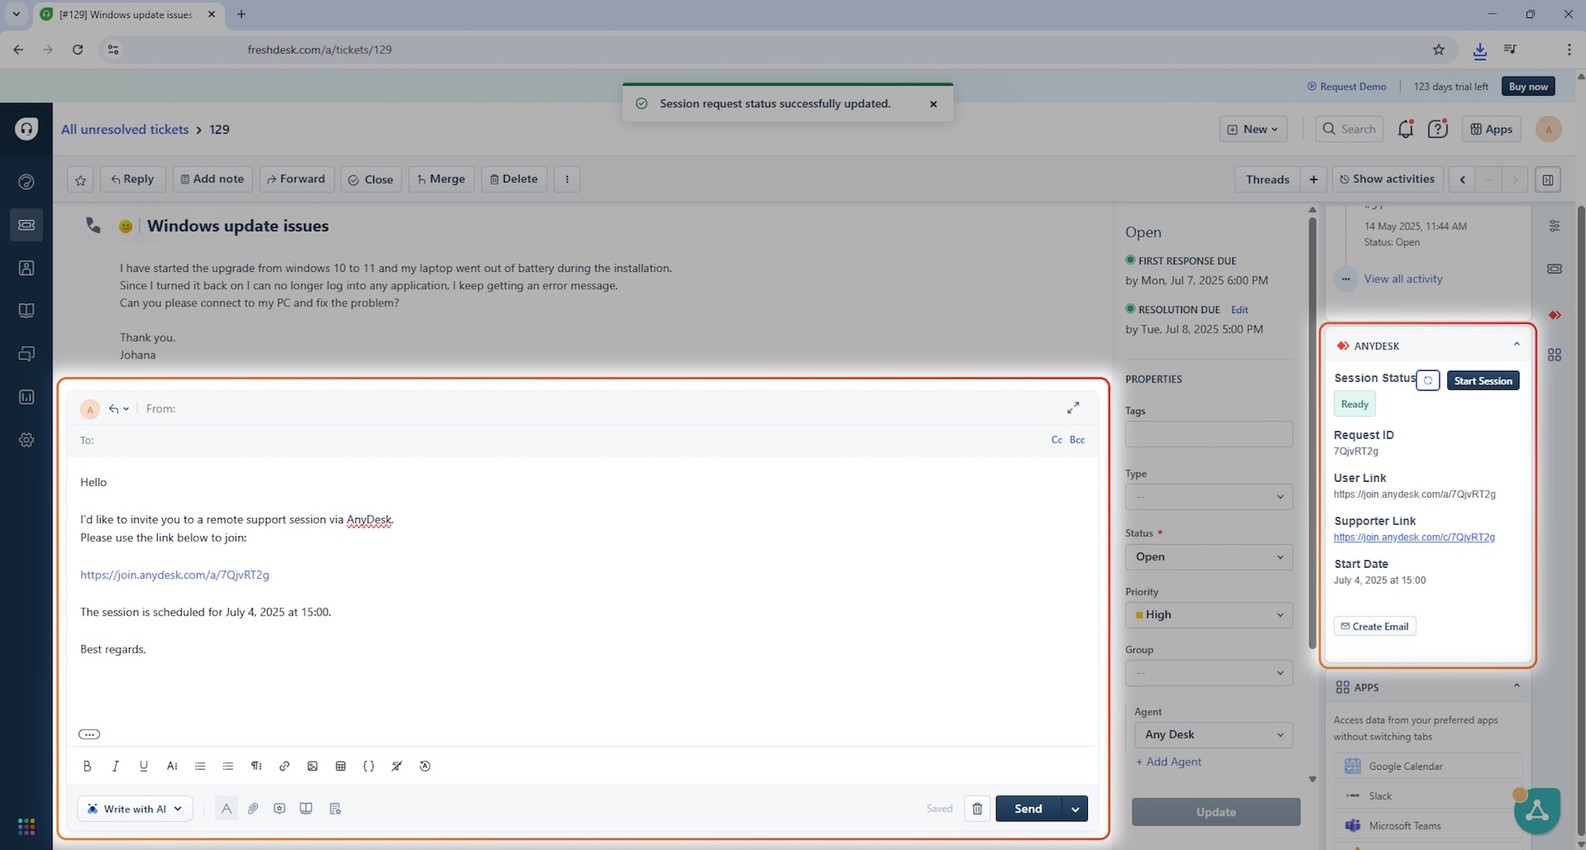Screen dimensions: 1586x850
Task: Collapse the ANYDESK panel
Action: (x=1516, y=344)
